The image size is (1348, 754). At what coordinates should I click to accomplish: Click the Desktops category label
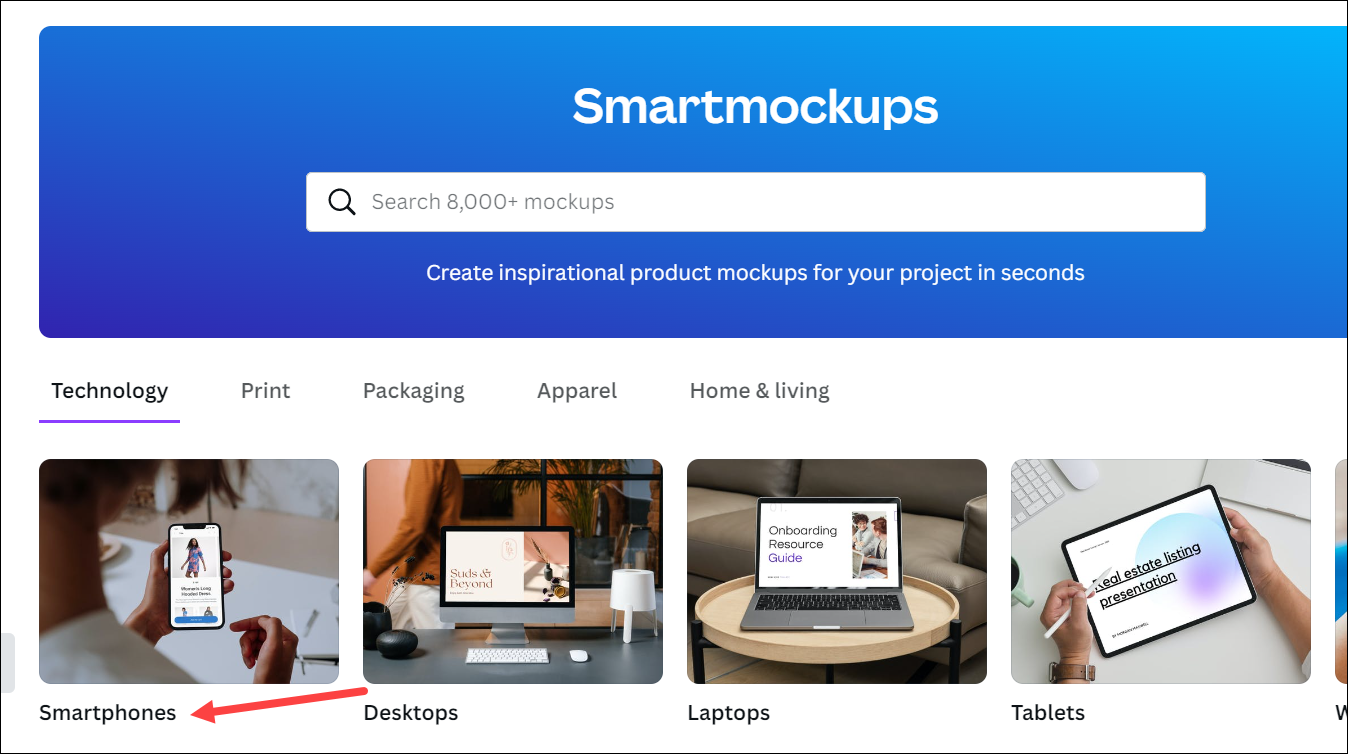click(x=411, y=713)
